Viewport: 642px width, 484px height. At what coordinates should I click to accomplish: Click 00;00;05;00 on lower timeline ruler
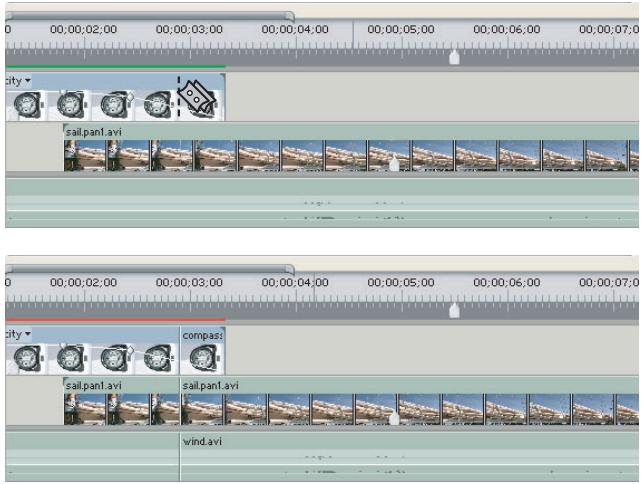(x=401, y=283)
